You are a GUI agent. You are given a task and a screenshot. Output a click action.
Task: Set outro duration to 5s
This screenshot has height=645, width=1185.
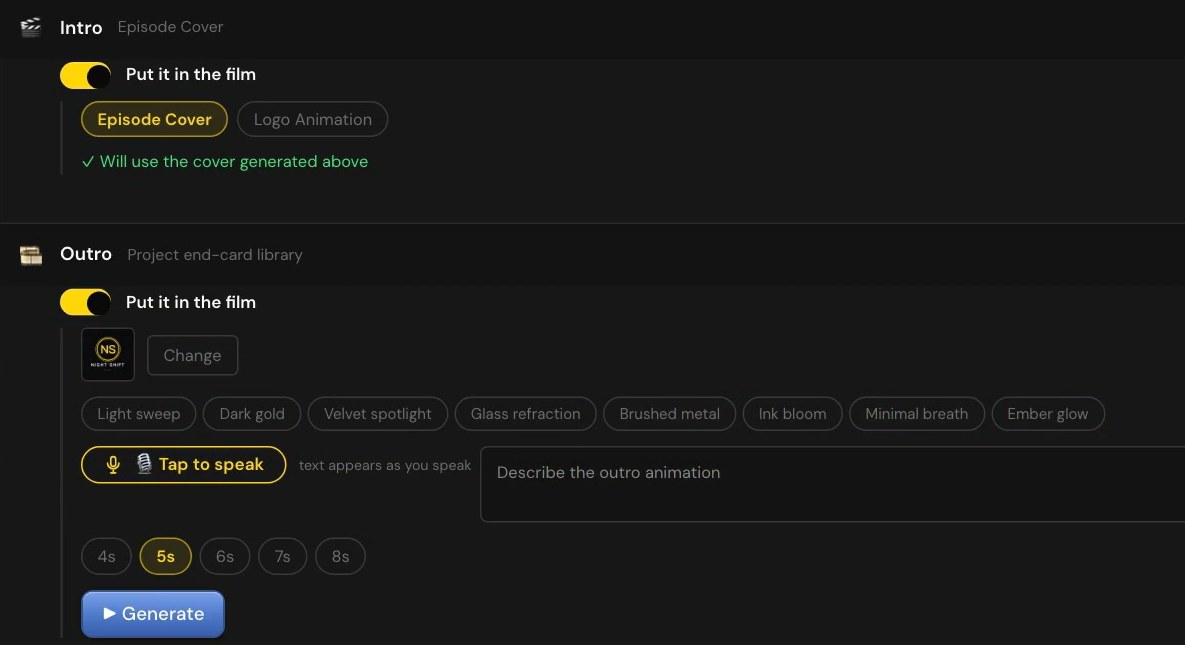click(166, 557)
